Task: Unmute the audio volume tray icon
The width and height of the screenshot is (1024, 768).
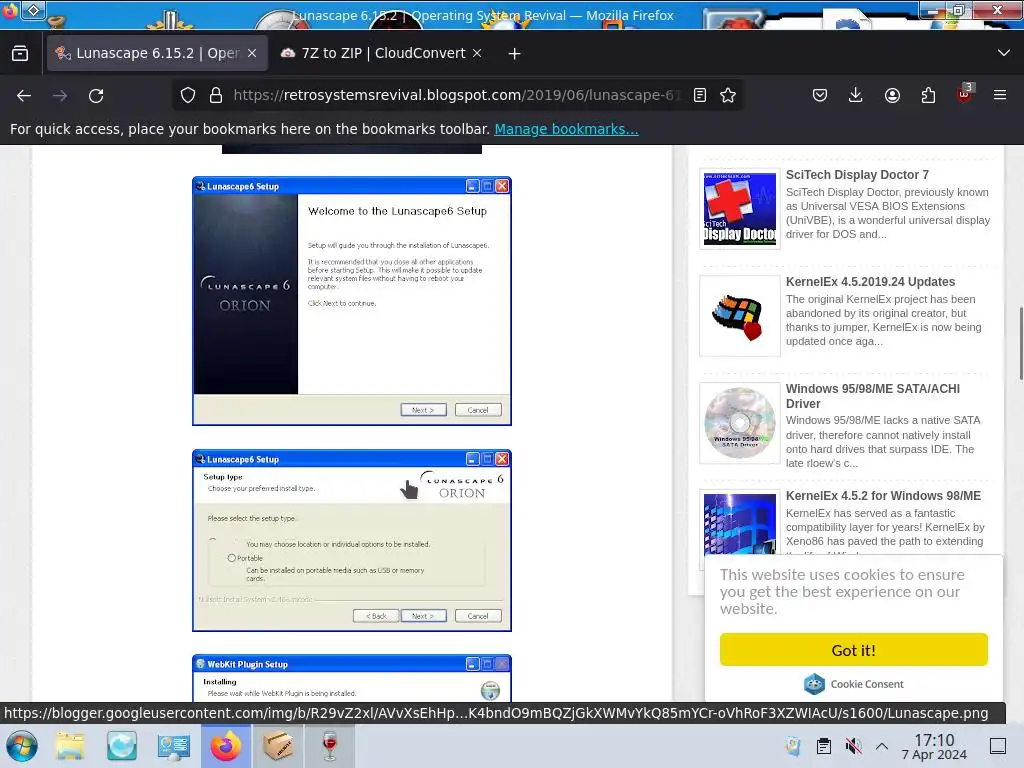Action: point(853,746)
